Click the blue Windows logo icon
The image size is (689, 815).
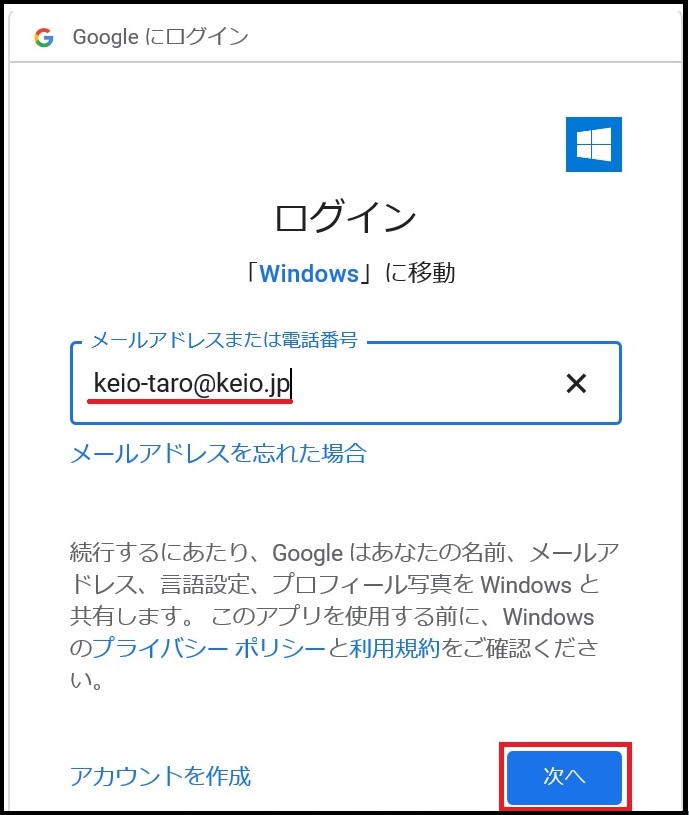593,144
